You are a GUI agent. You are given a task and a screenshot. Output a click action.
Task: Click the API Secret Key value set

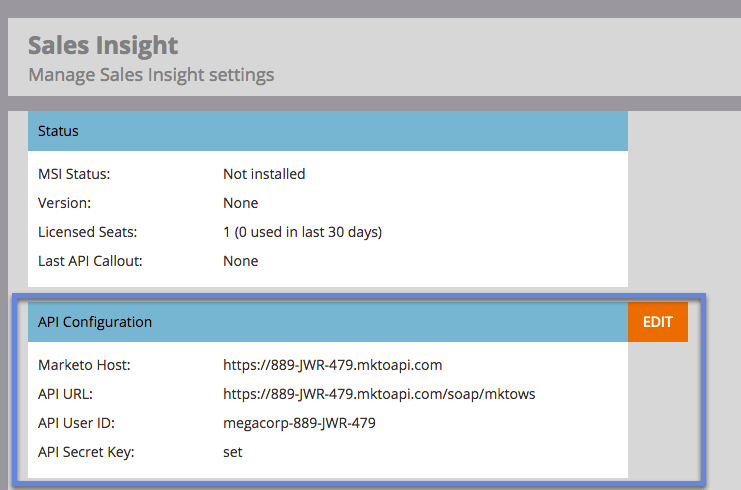point(233,452)
